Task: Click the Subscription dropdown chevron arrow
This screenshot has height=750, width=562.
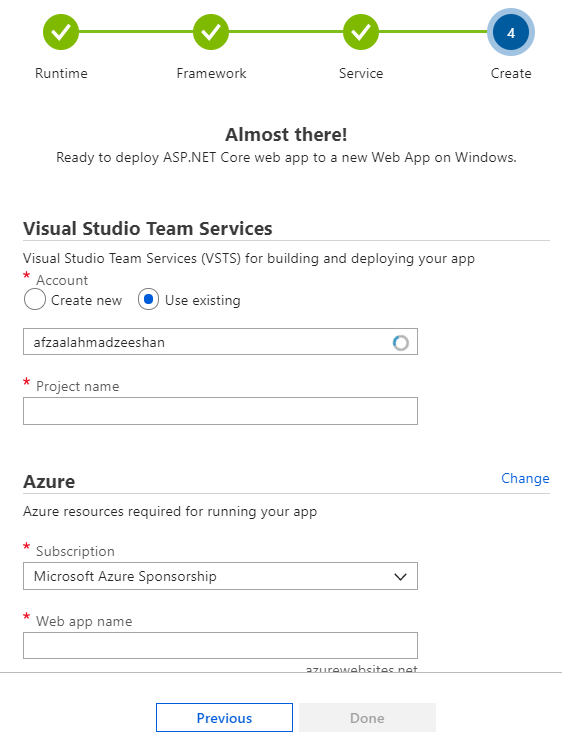Action: pos(400,577)
